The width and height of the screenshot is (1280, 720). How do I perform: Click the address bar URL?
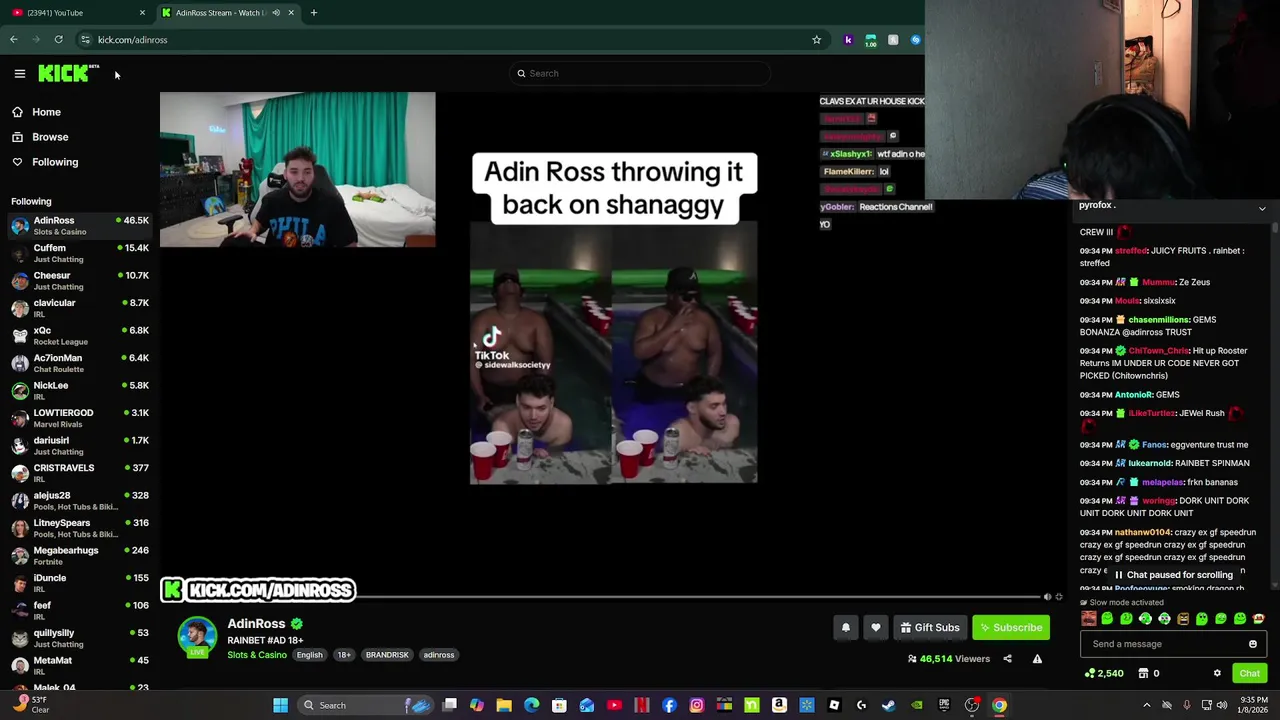coord(132,40)
